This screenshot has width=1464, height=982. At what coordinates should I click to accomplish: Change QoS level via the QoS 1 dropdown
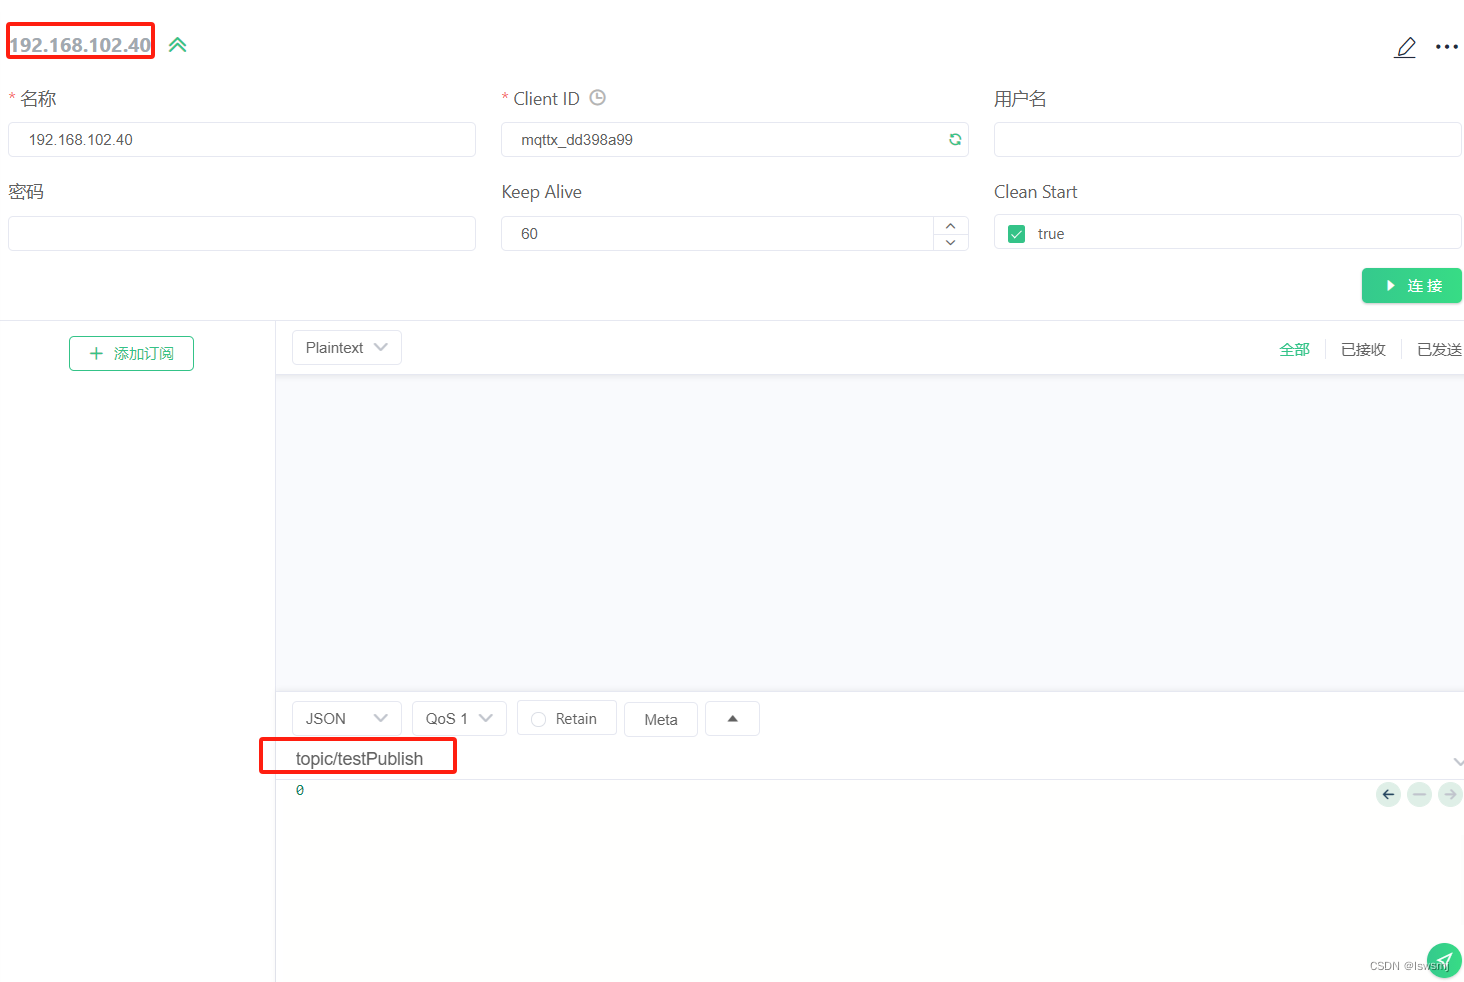pos(458,717)
